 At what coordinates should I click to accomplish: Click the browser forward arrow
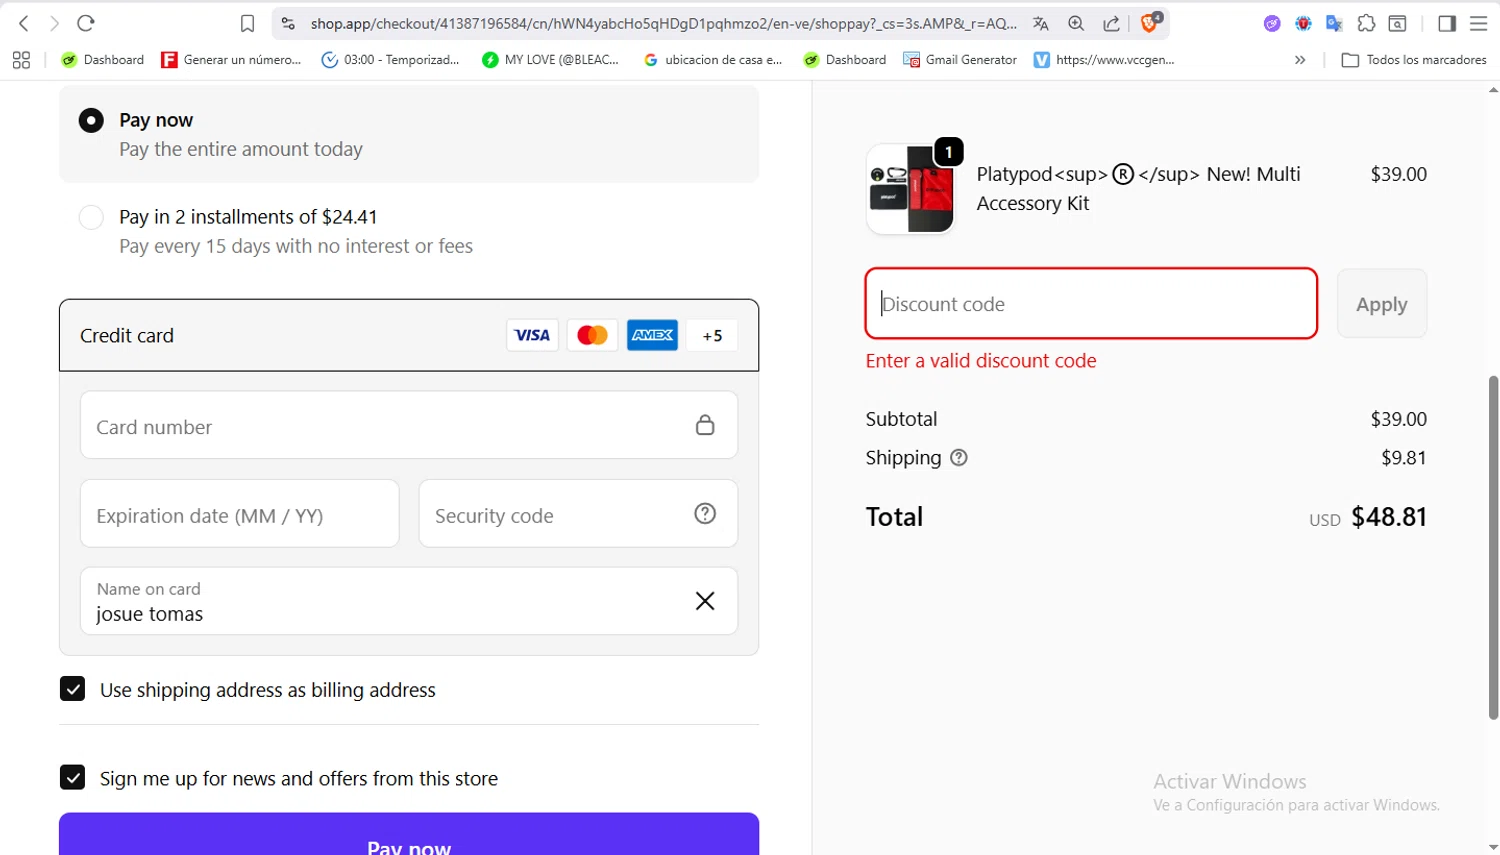(54, 23)
